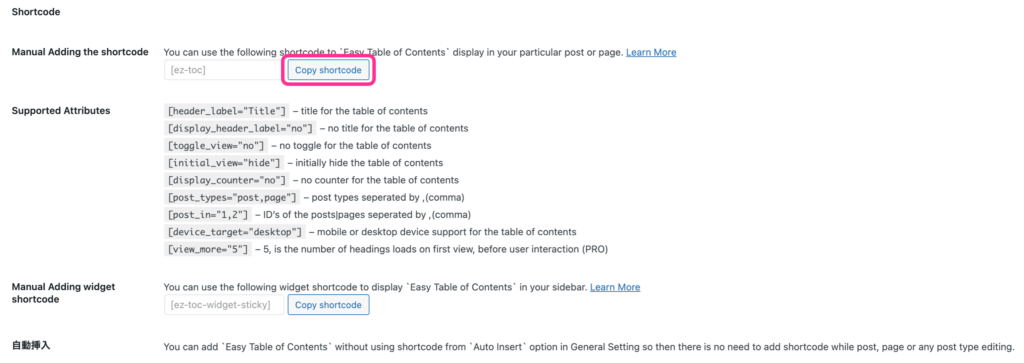Screen dimensions: 1024x363
Task: Click the Manual Adding the shortcode label
Action: [x=80, y=52]
